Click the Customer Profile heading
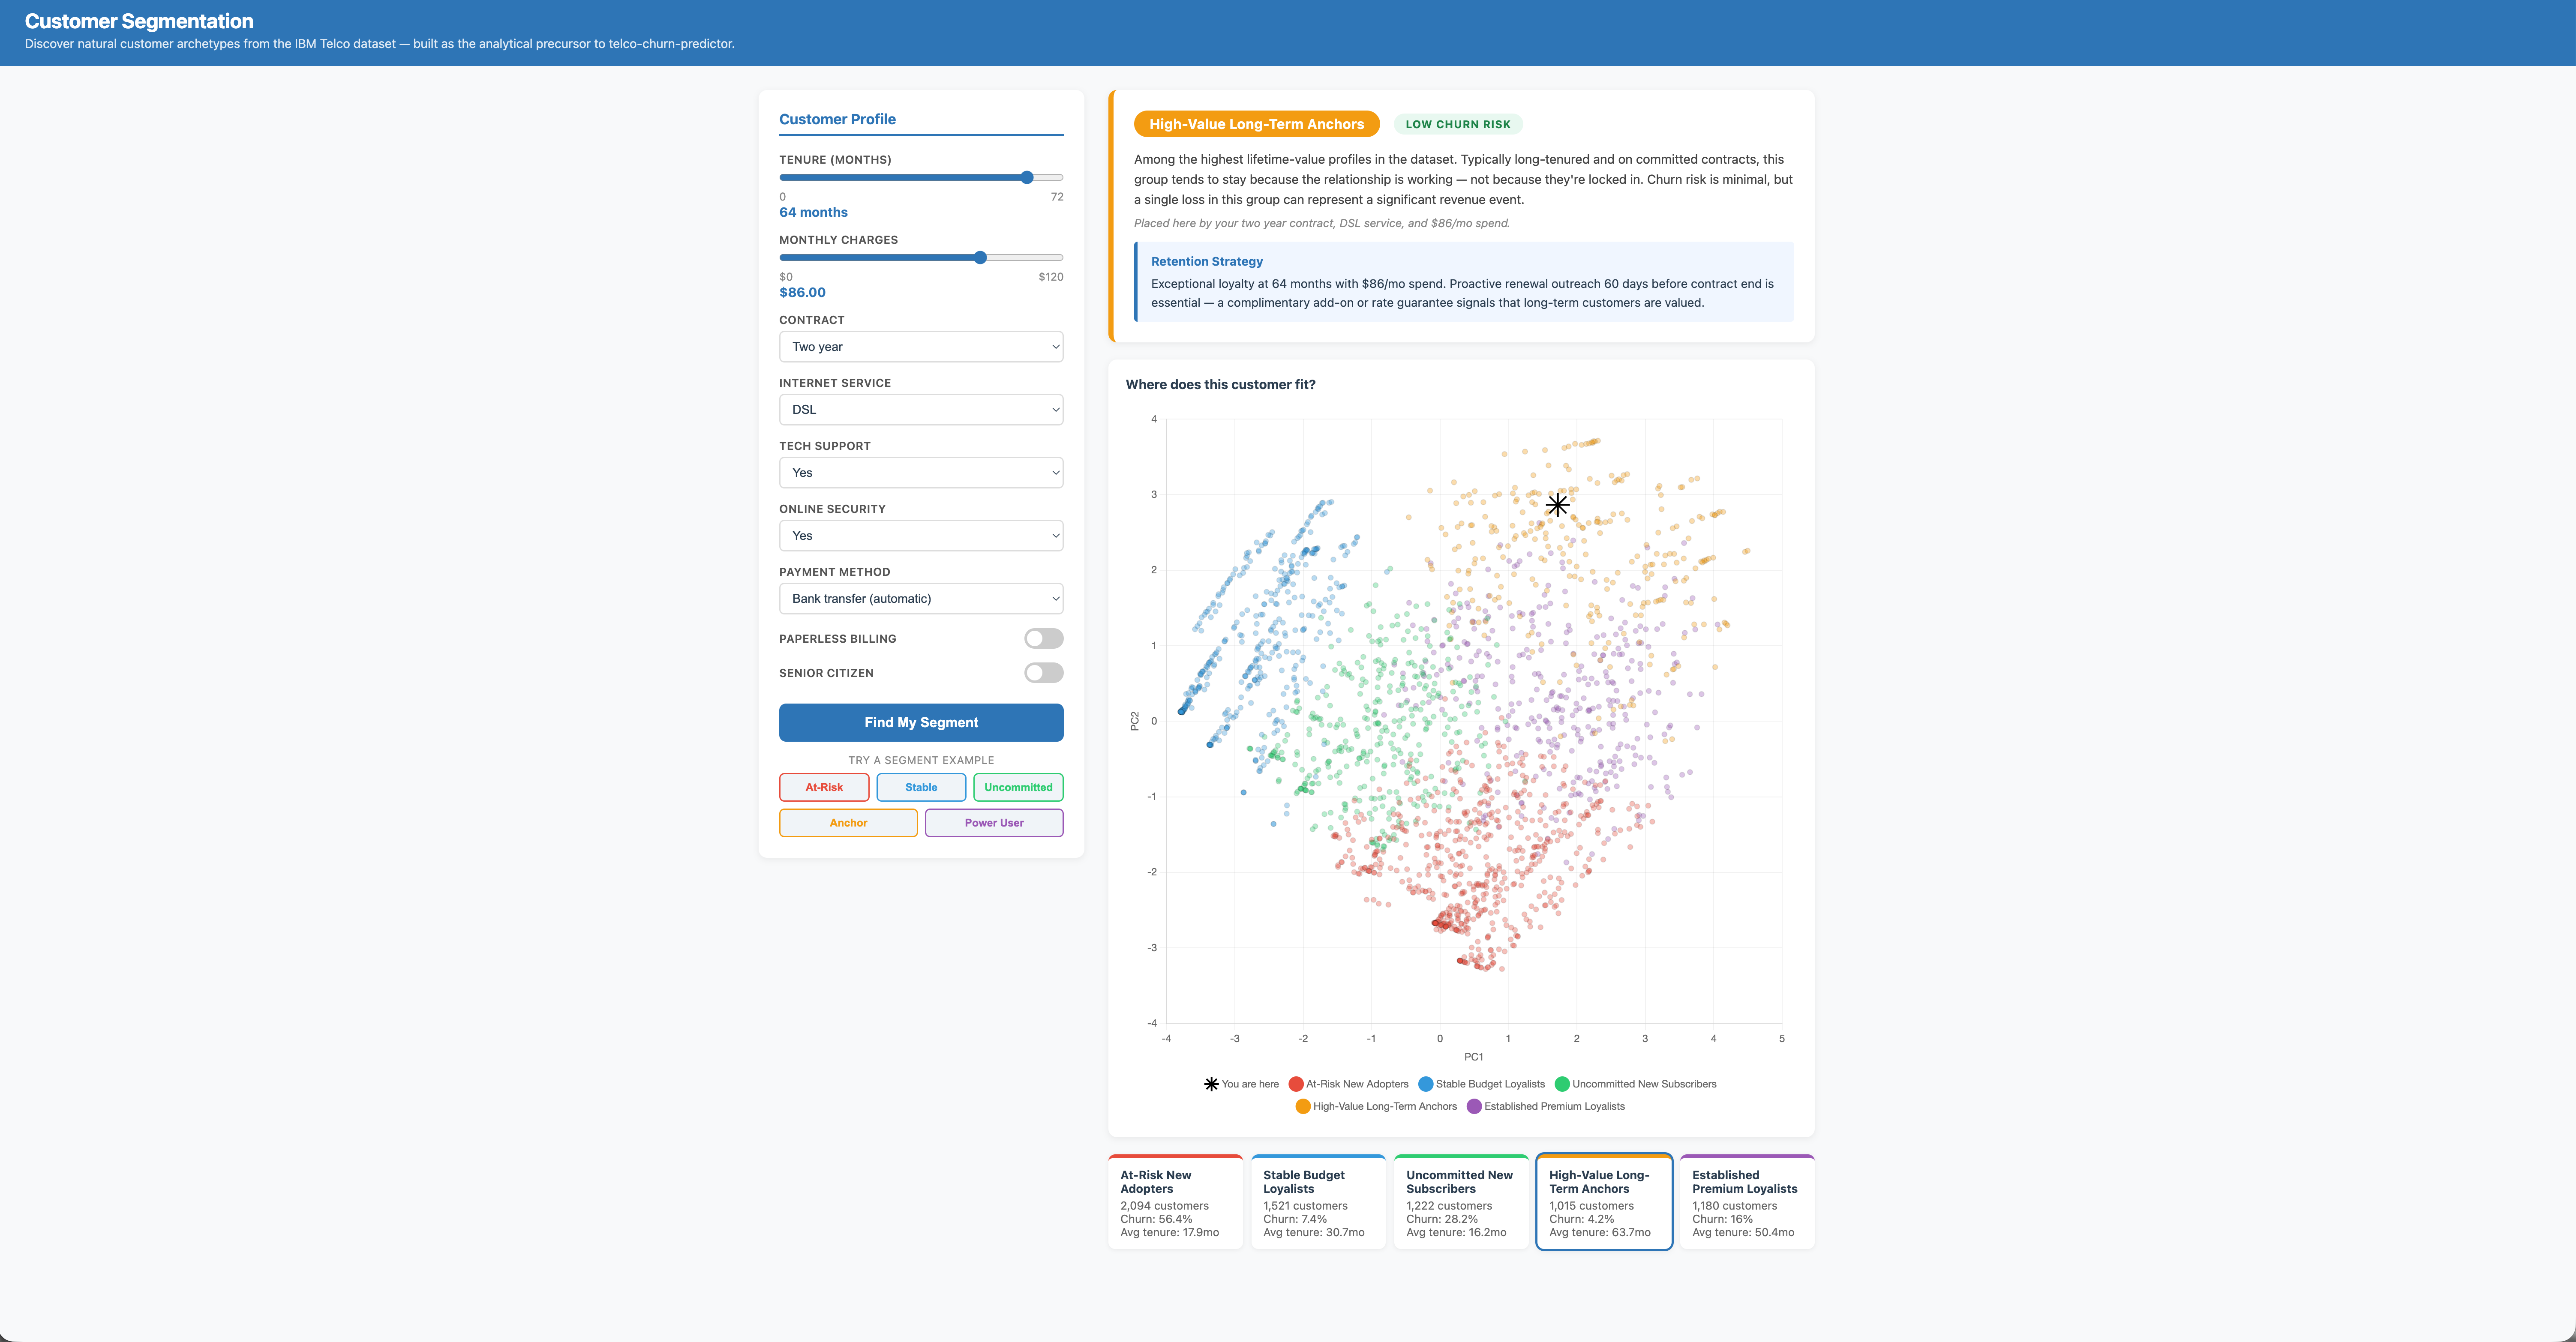The image size is (2576, 1342). (837, 119)
